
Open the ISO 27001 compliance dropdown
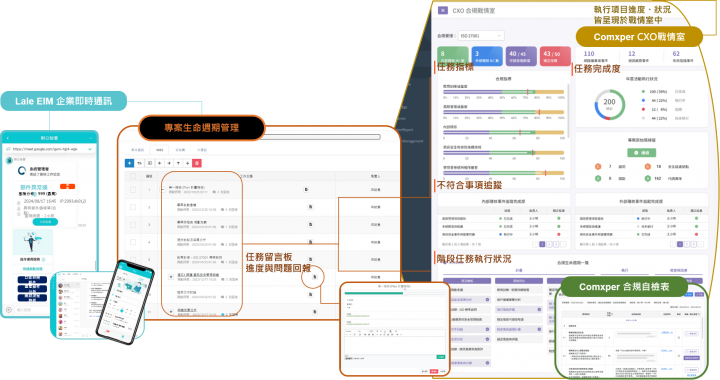point(481,35)
